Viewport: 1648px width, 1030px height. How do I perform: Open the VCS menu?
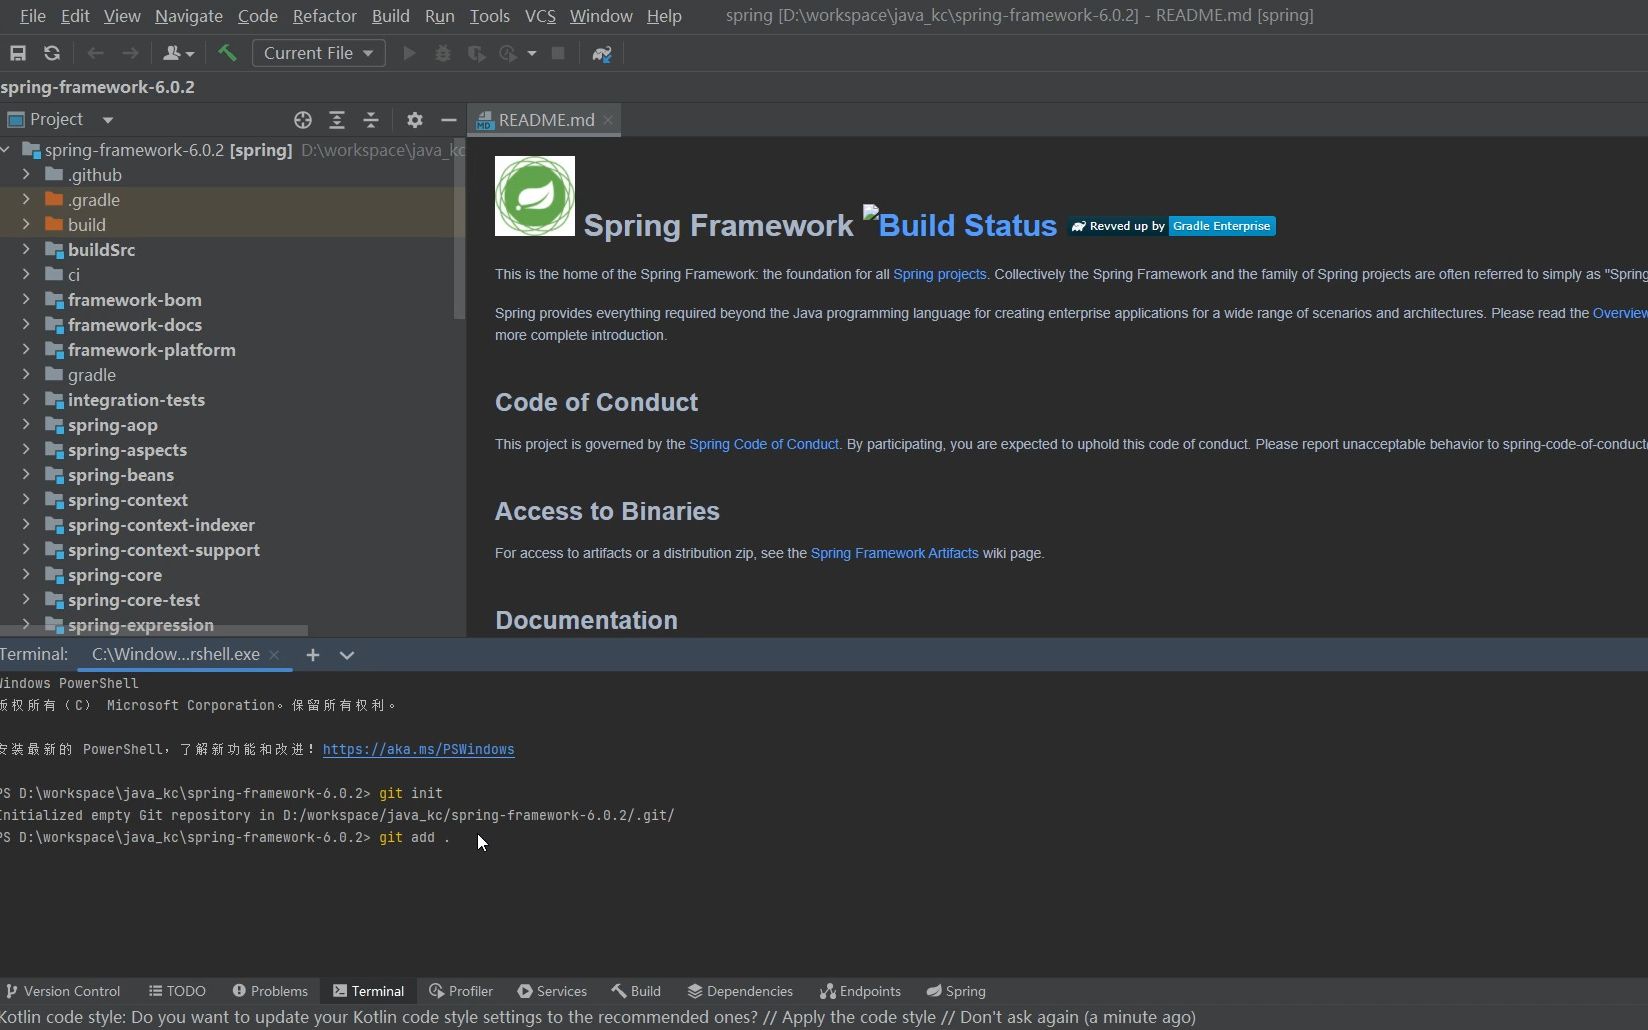540,16
